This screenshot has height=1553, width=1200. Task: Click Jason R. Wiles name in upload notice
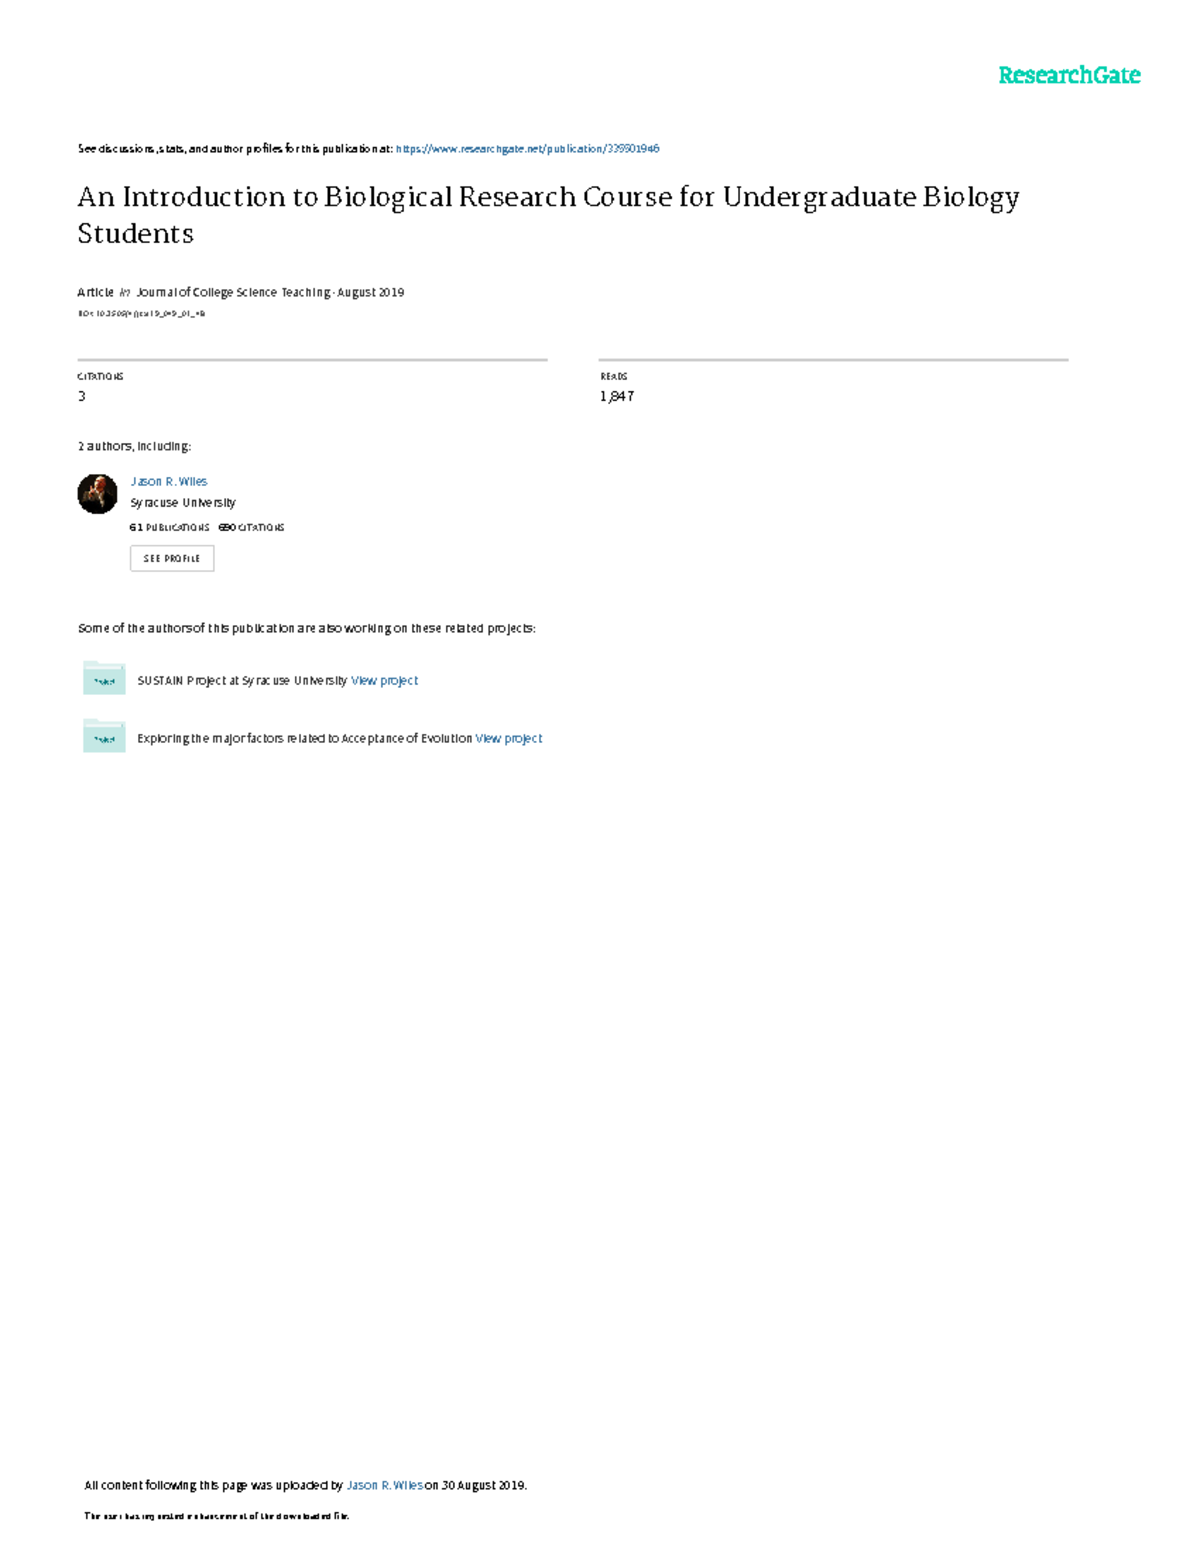385,1485
